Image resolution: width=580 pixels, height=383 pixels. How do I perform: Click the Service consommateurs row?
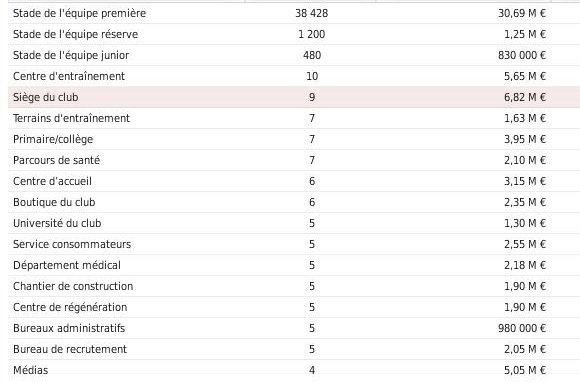pyautogui.click(x=294, y=244)
